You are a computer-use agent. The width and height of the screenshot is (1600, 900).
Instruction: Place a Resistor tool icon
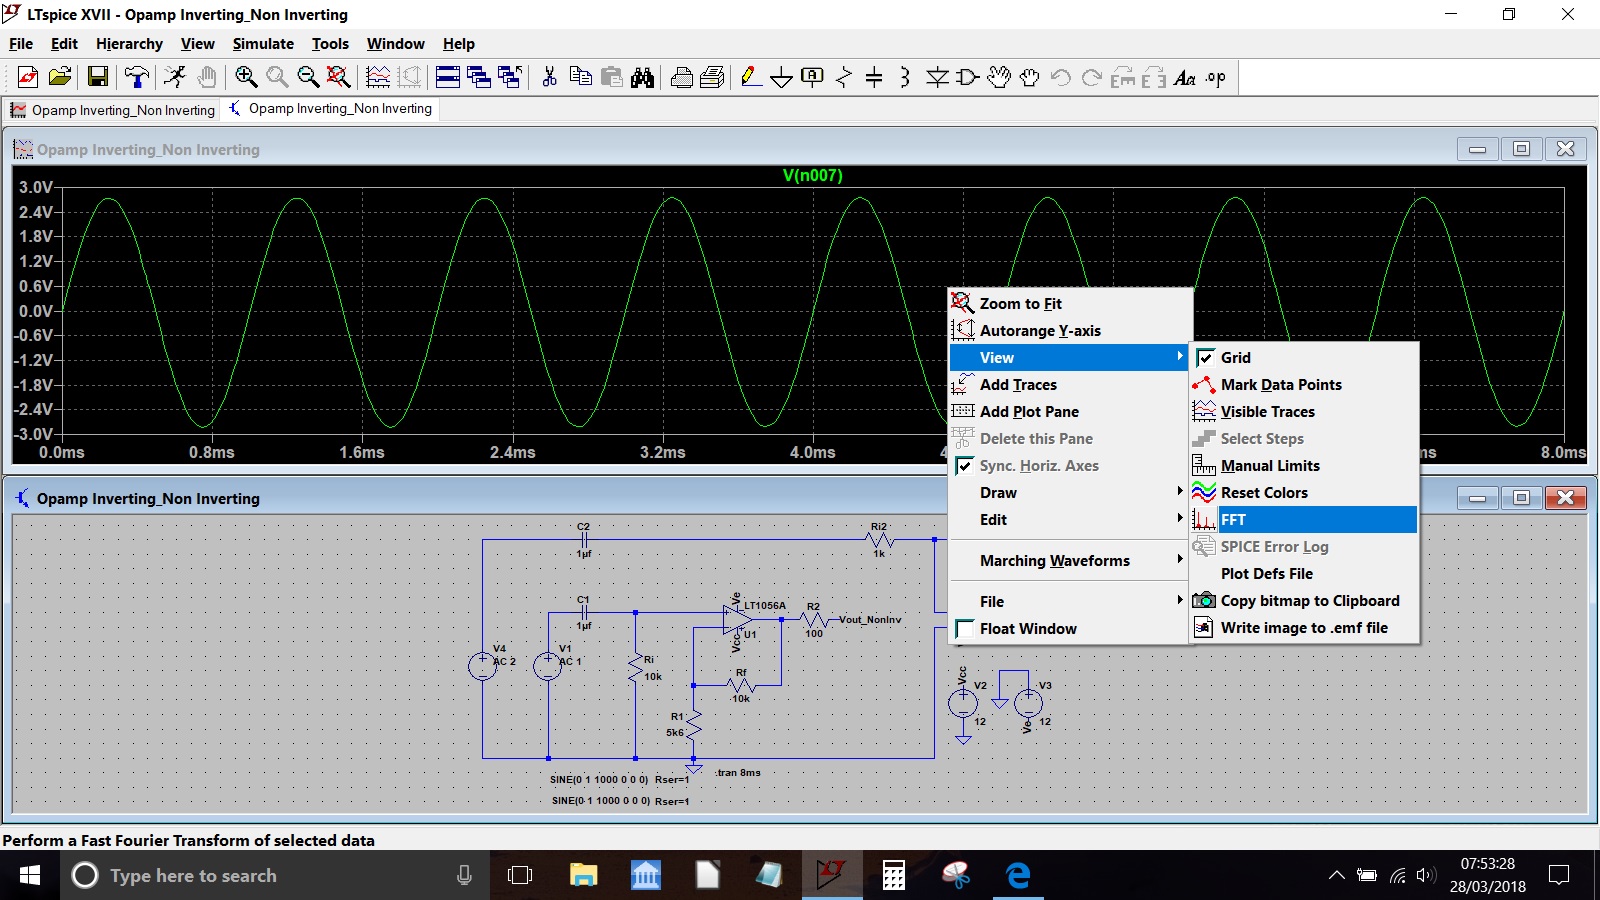pos(844,78)
